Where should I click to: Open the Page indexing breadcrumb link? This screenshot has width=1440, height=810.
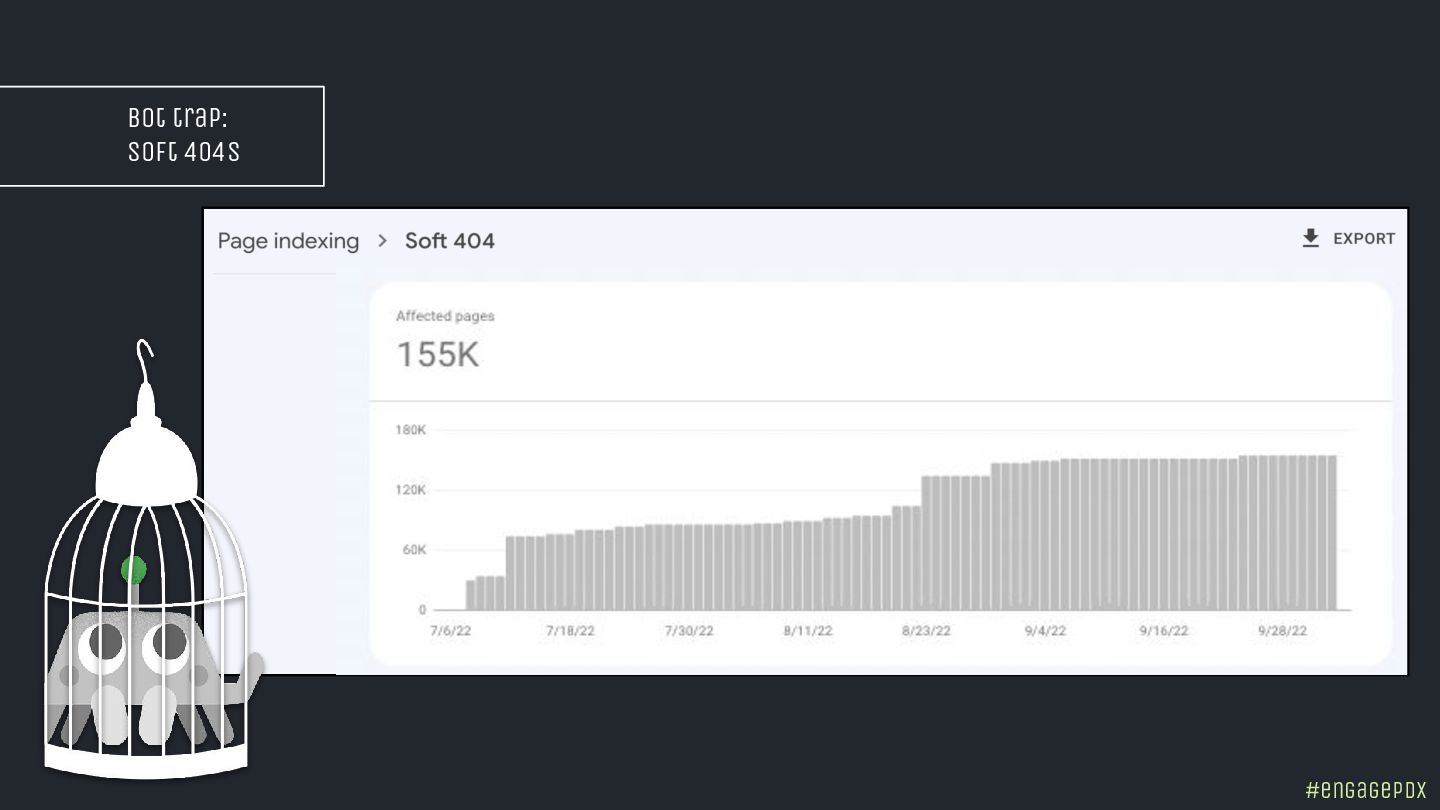pos(288,241)
